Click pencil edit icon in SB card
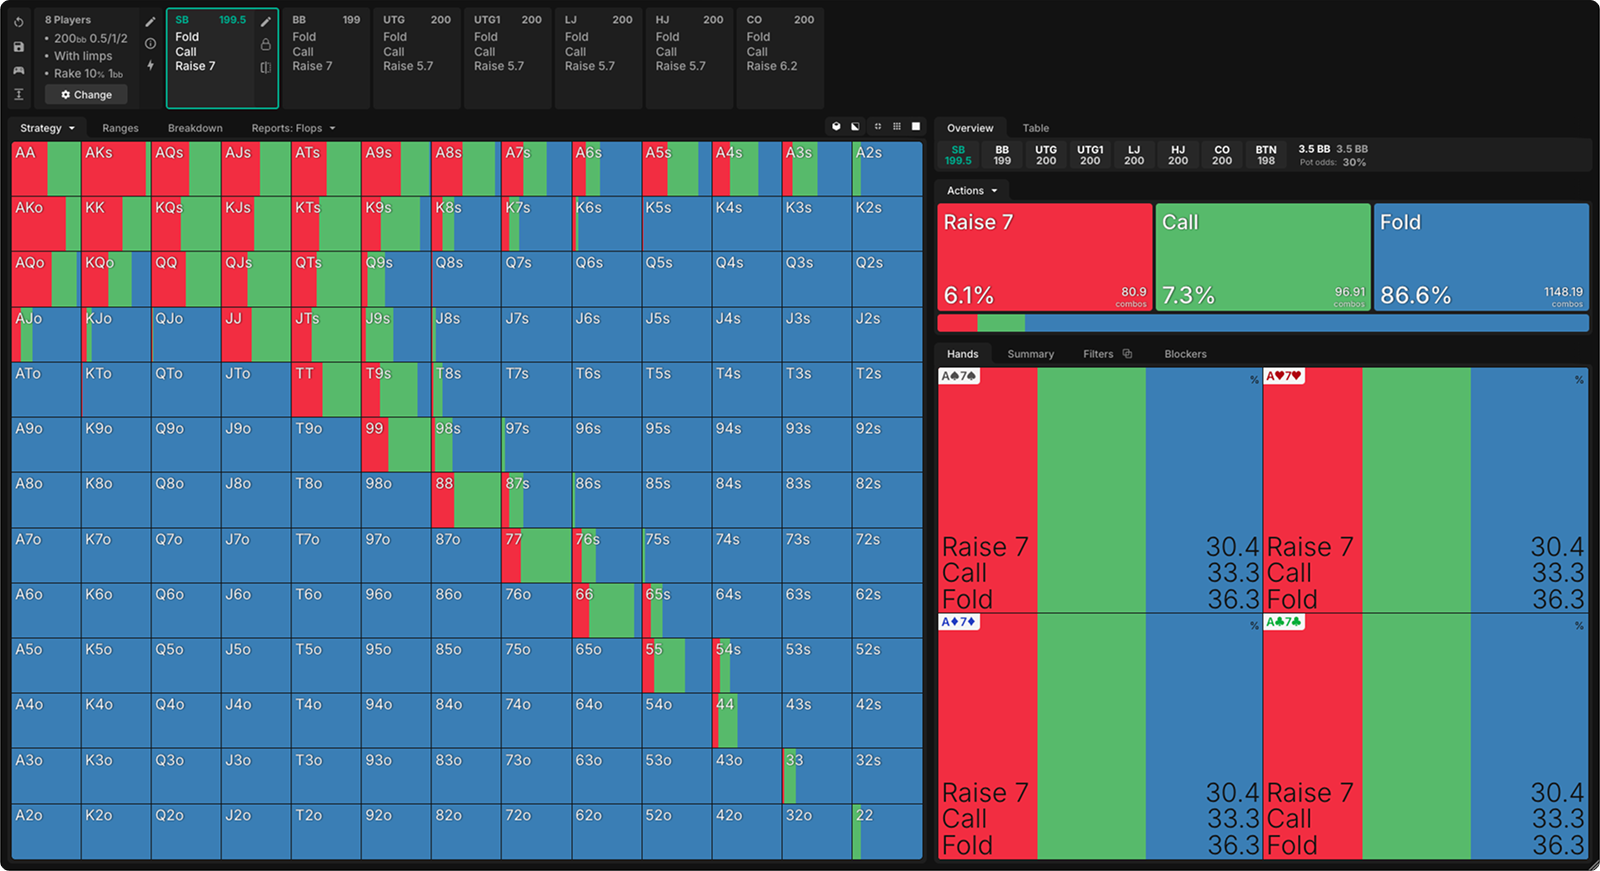 266,21
